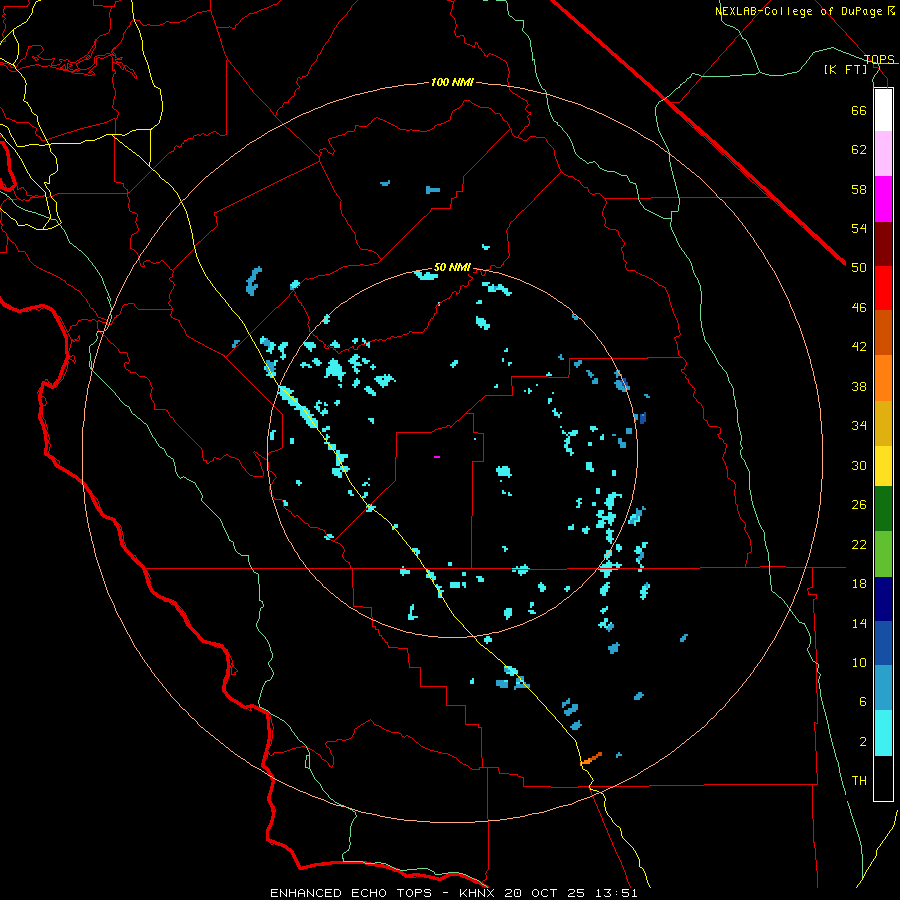Image resolution: width=900 pixels, height=900 pixels.
Task: Select the light green legend swatch
Action: click(883, 554)
